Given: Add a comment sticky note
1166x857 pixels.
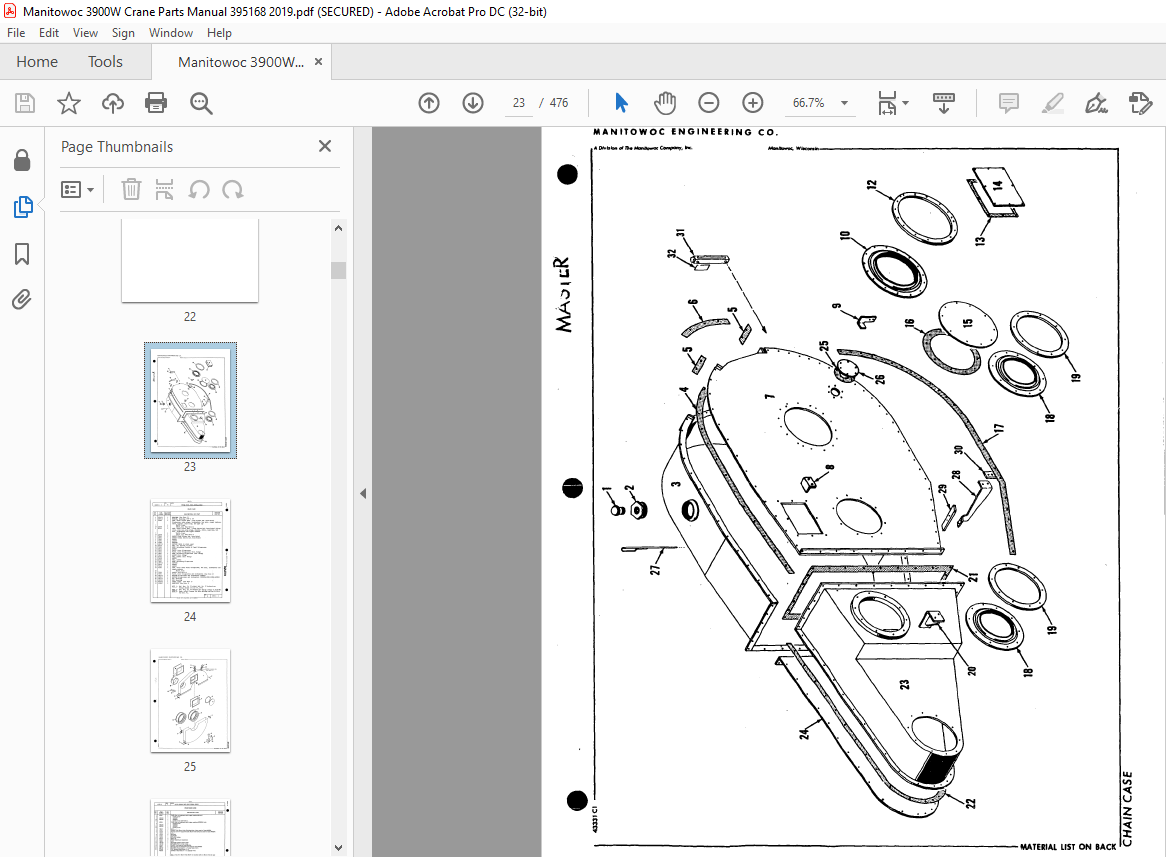Looking at the screenshot, I should point(1008,103).
